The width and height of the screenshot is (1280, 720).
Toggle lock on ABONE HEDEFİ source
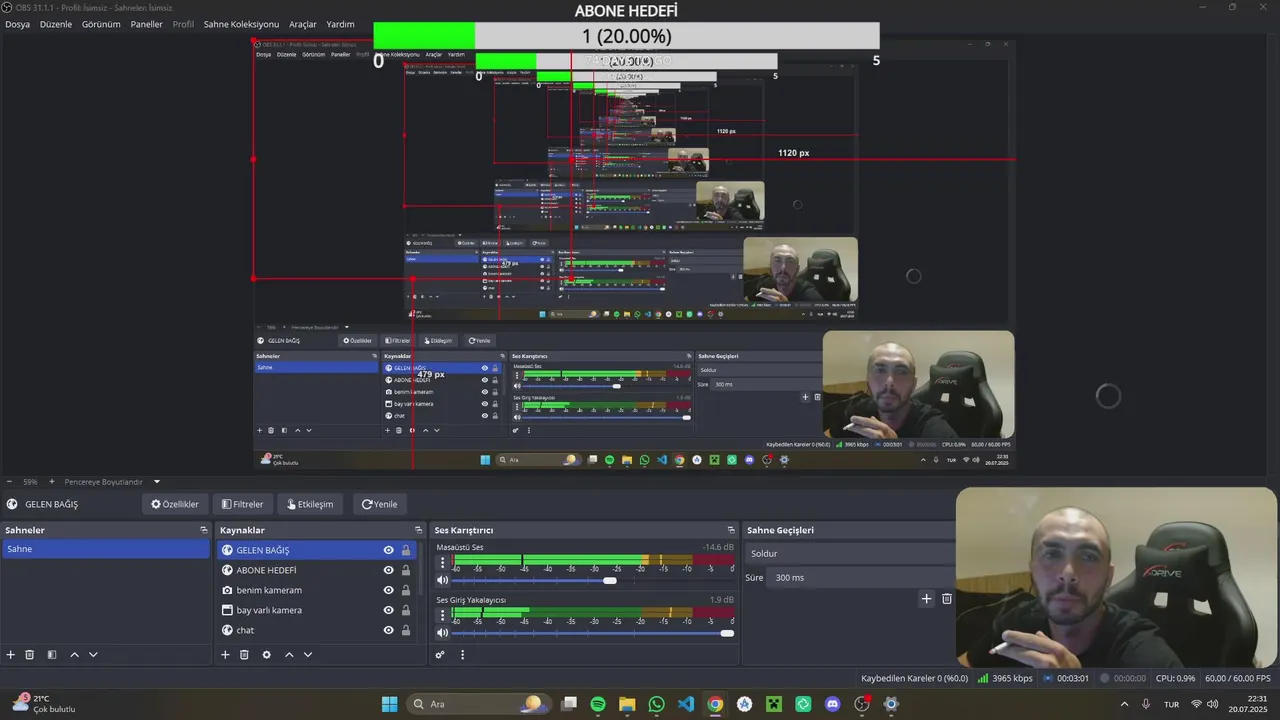pos(406,570)
